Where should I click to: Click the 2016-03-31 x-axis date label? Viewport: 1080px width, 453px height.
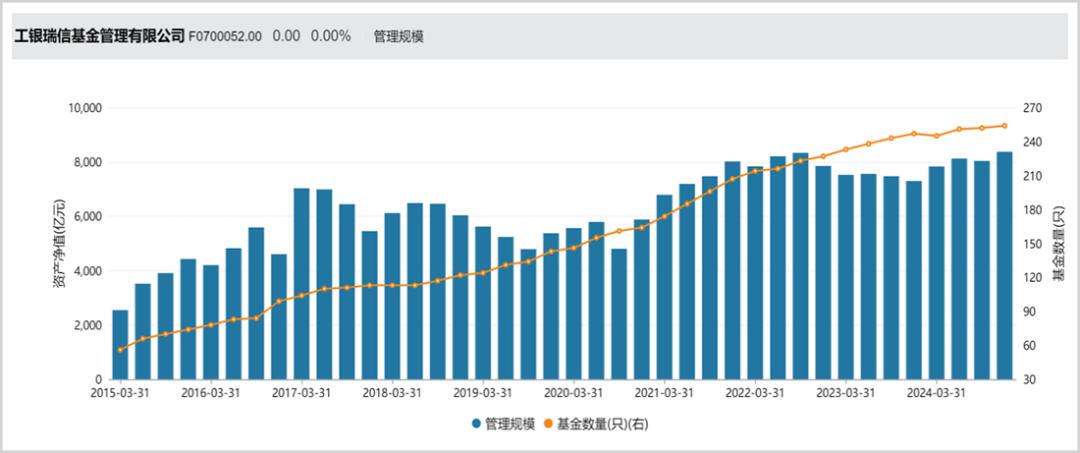click(x=211, y=394)
